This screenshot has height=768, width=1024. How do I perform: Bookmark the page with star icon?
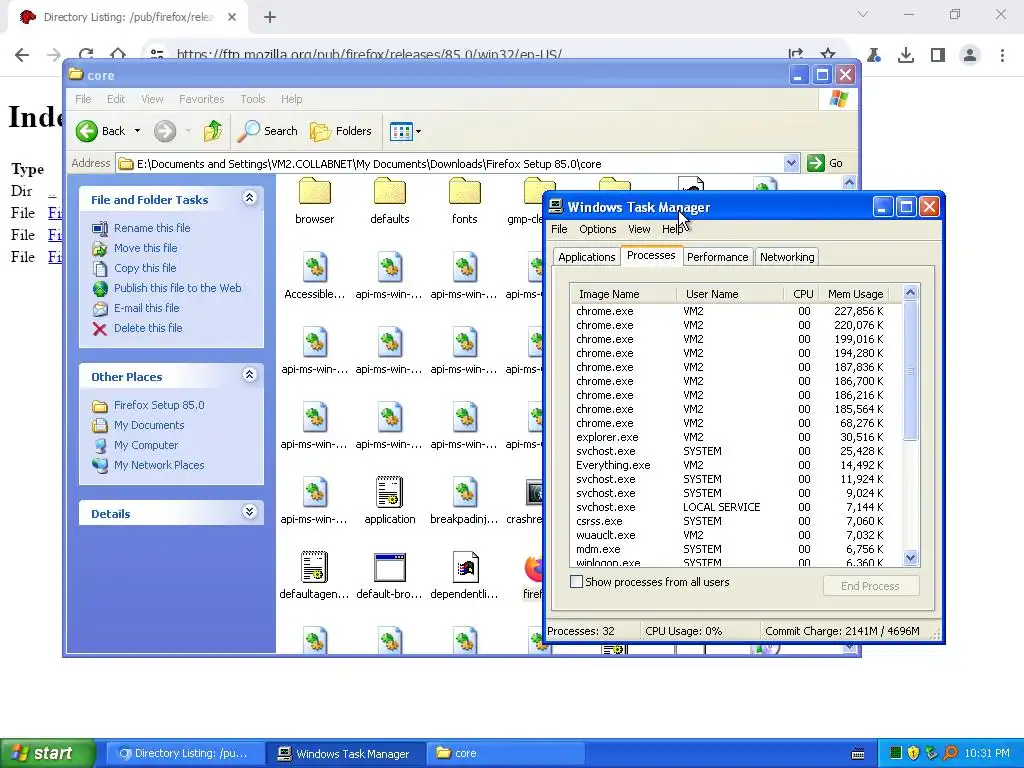point(828,55)
